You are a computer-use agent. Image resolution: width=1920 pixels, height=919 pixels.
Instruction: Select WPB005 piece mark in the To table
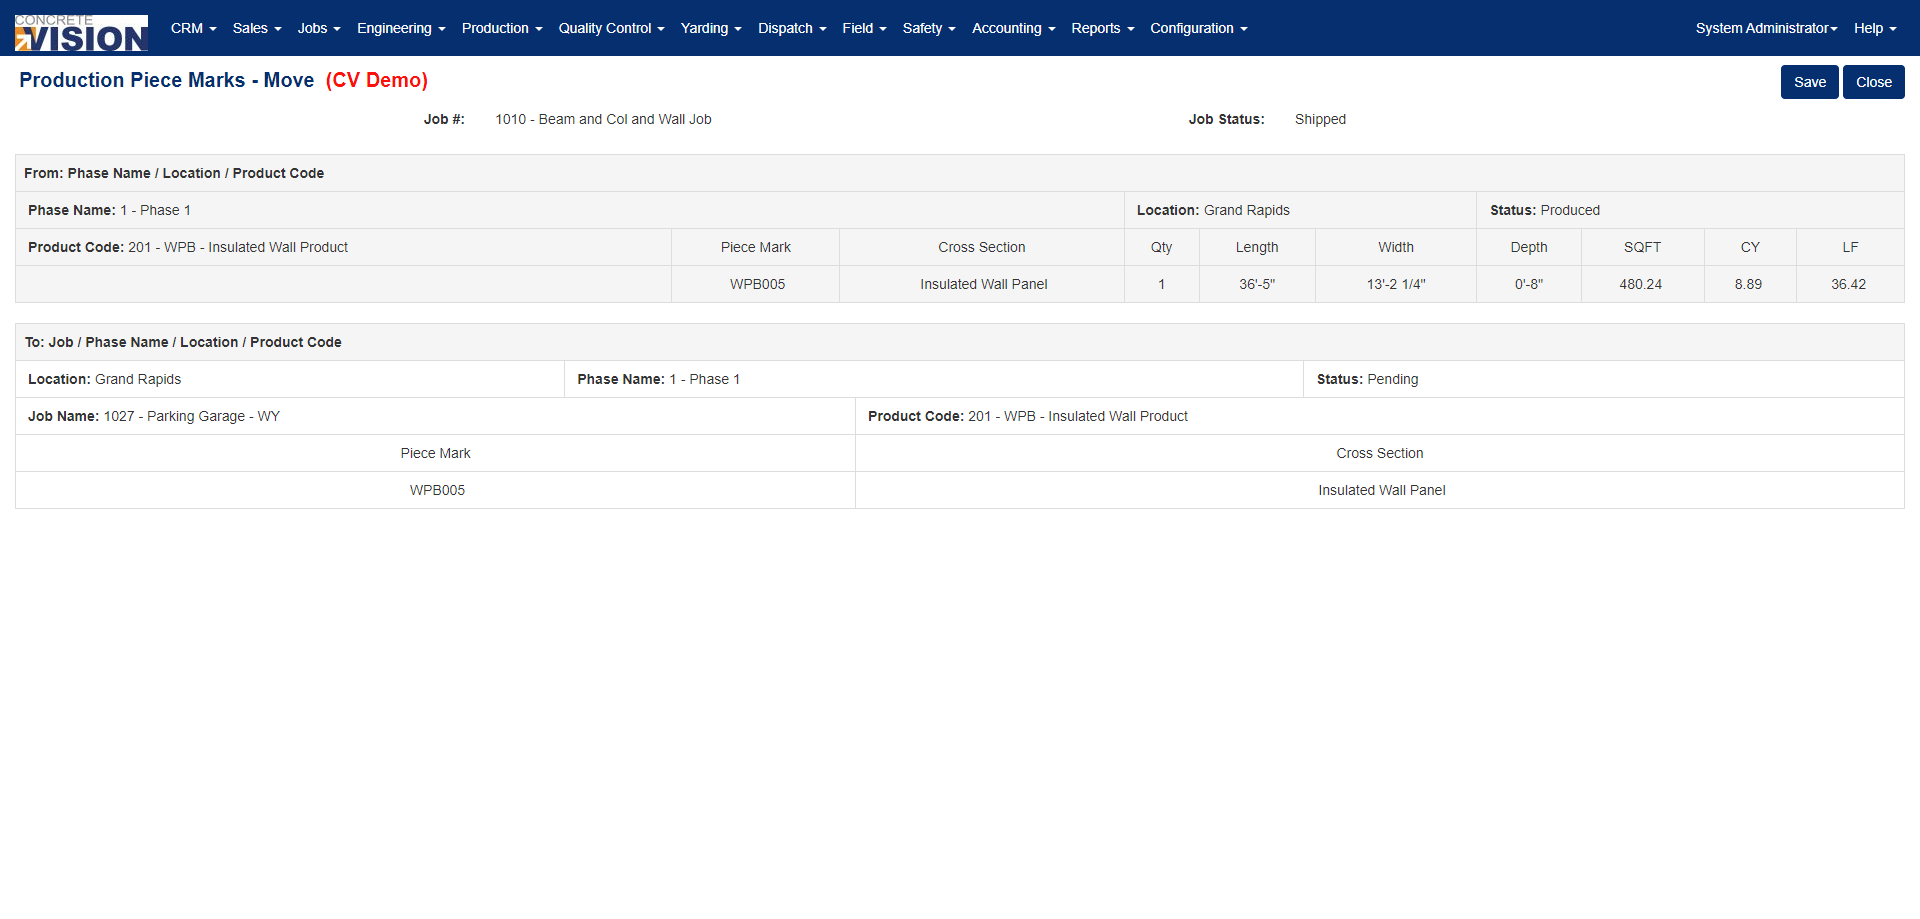pos(437,490)
